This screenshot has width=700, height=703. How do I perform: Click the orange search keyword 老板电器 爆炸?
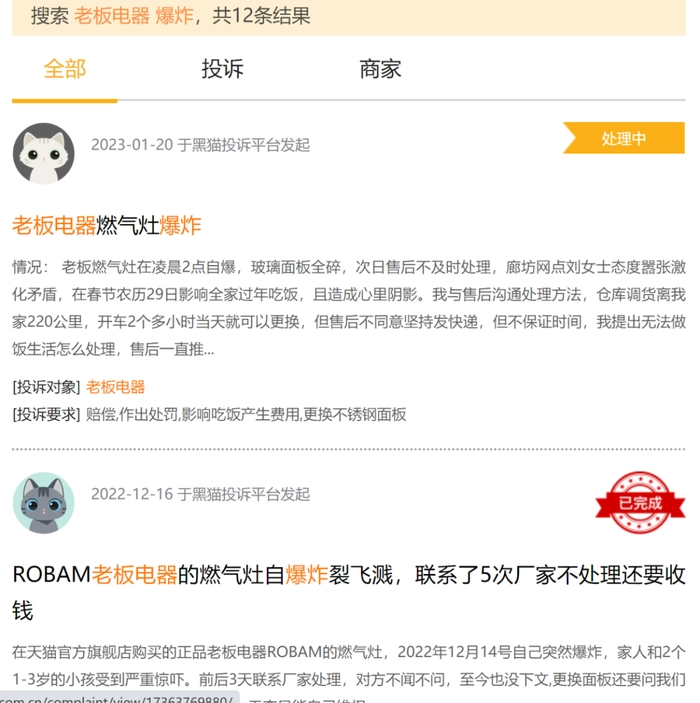(x=134, y=16)
